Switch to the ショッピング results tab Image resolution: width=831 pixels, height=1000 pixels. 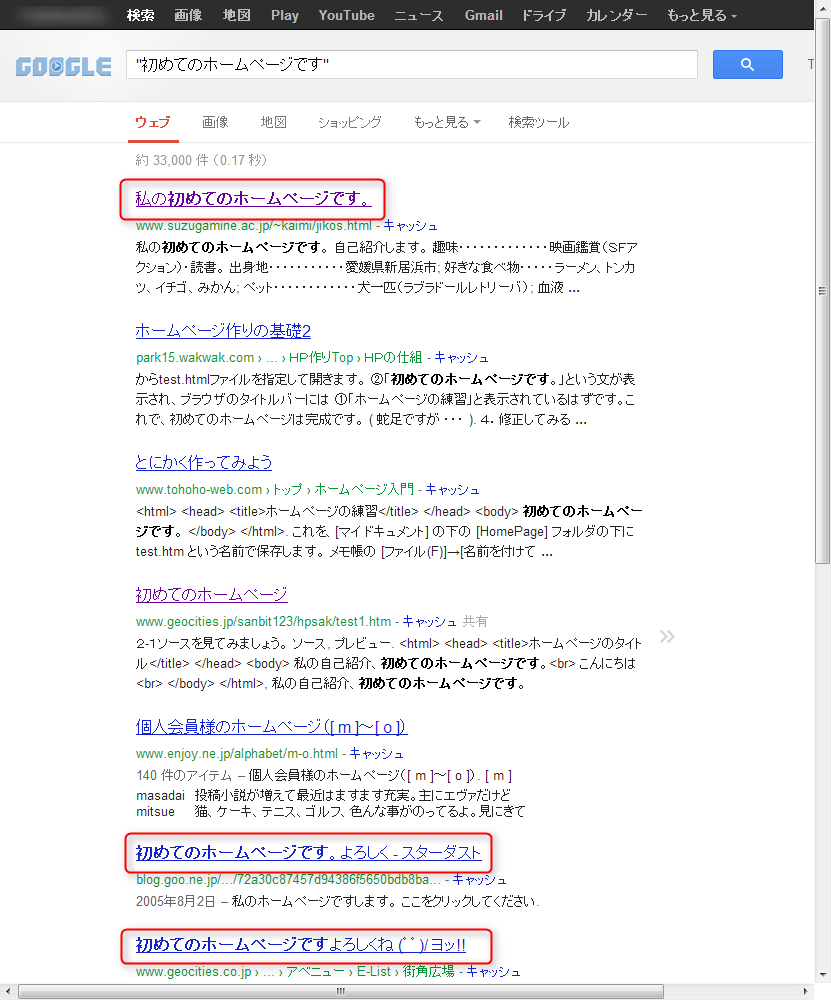coord(349,122)
